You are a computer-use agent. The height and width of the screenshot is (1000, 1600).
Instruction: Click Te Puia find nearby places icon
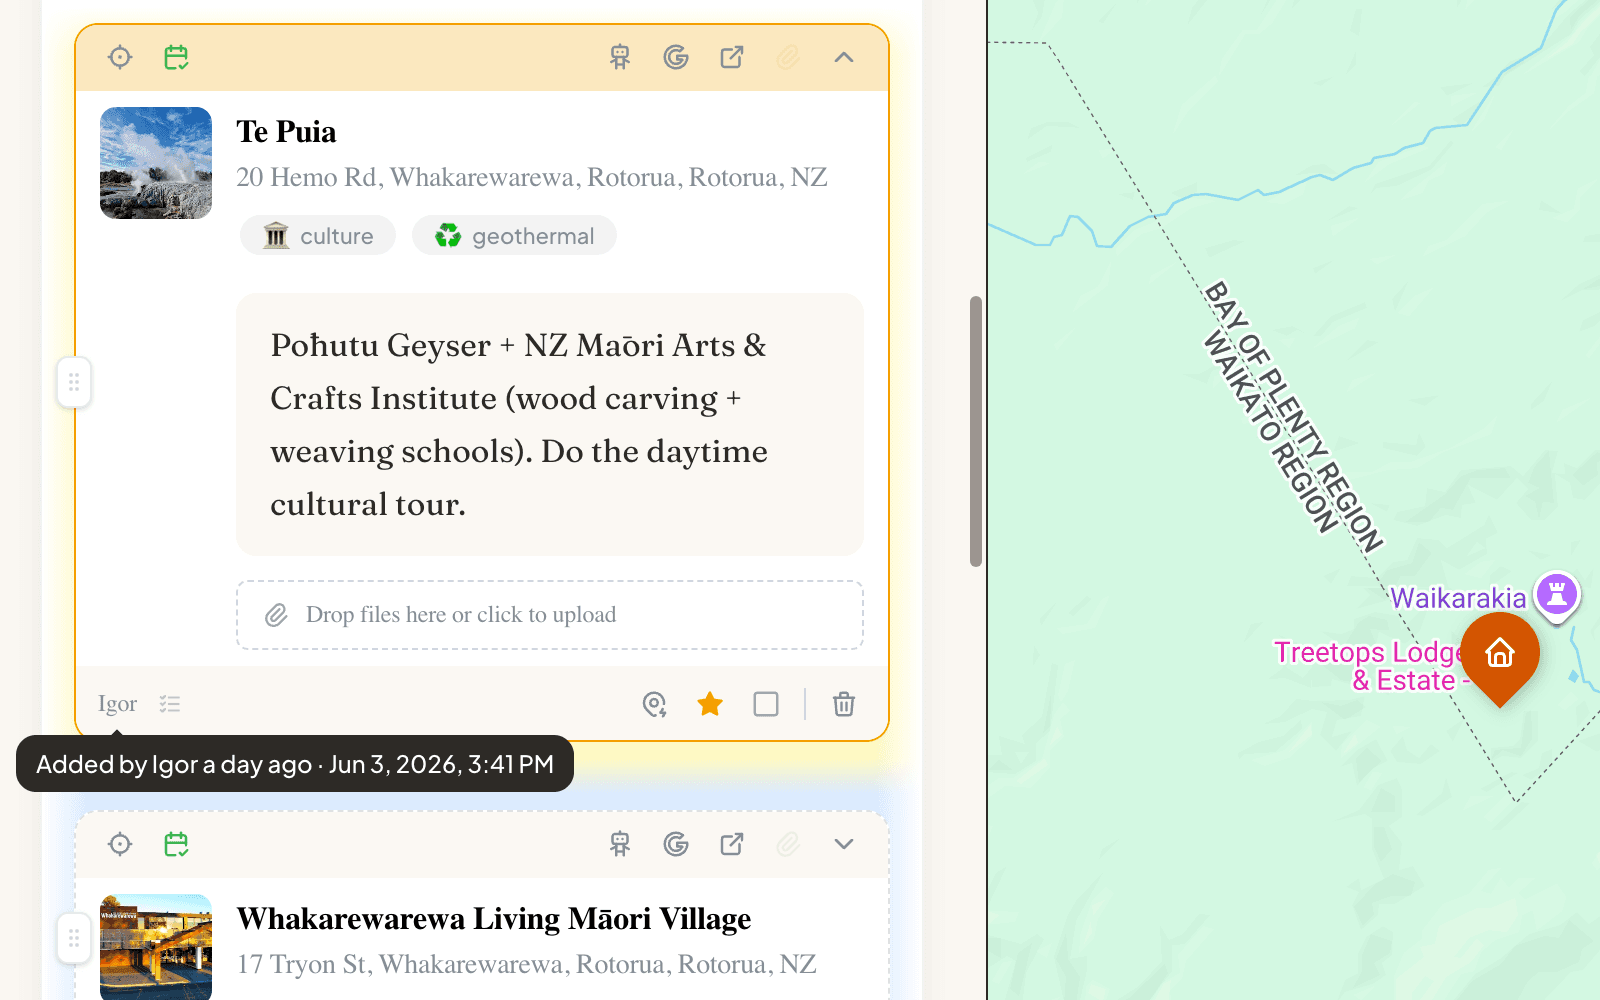point(654,704)
